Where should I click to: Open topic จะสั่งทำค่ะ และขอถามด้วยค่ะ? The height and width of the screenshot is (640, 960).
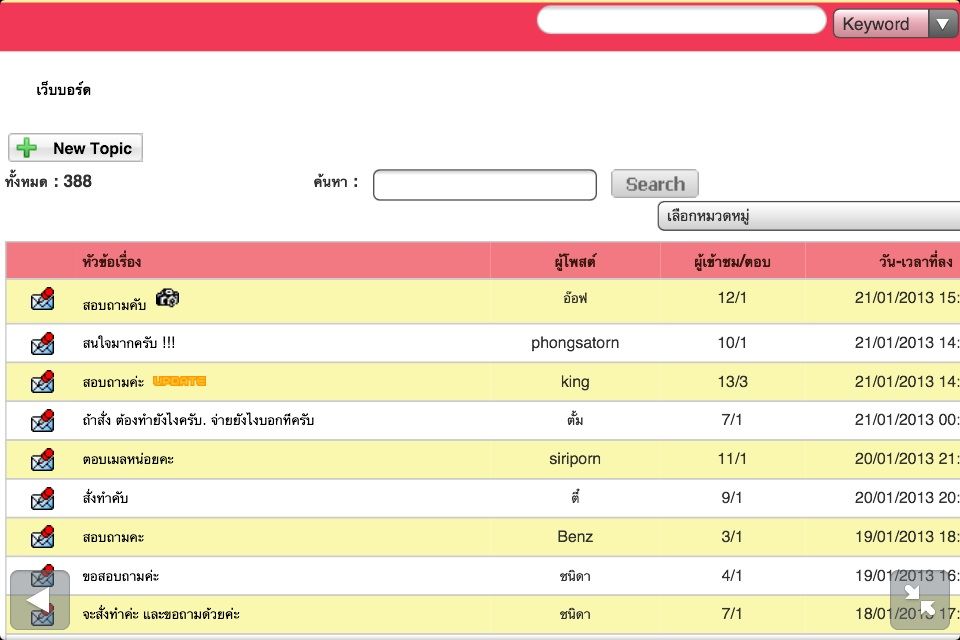click(x=160, y=614)
